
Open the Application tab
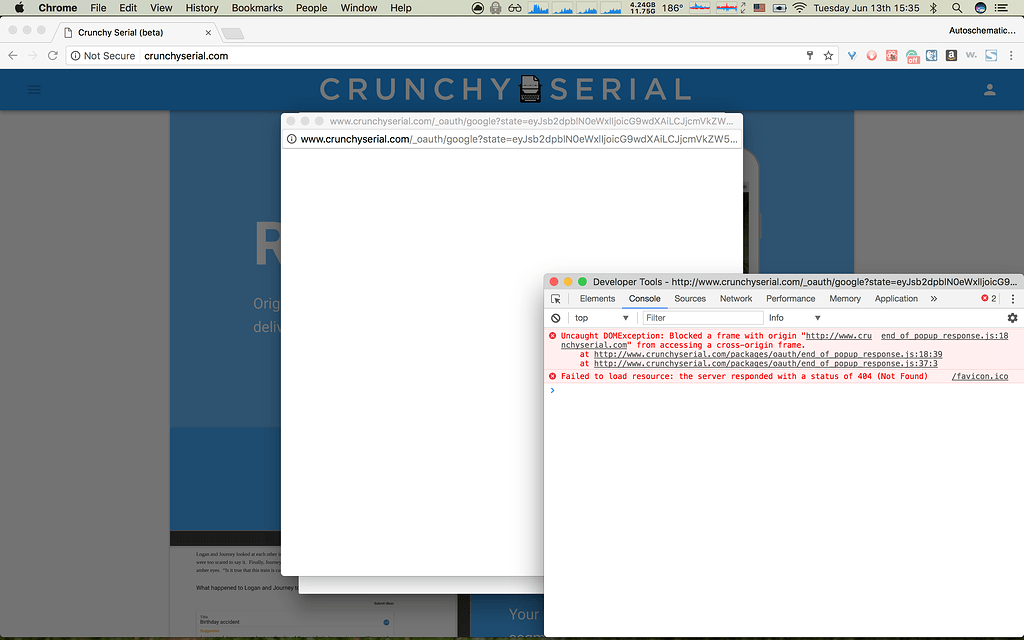(x=896, y=298)
